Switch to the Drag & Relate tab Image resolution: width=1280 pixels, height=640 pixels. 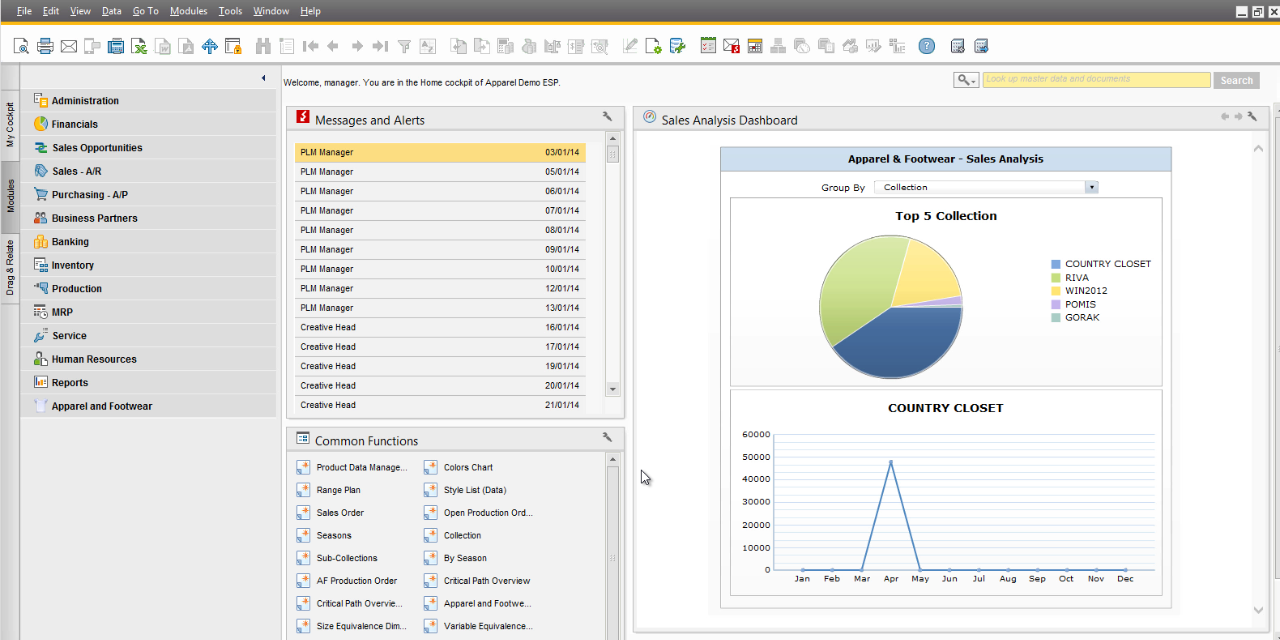point(10,268)
